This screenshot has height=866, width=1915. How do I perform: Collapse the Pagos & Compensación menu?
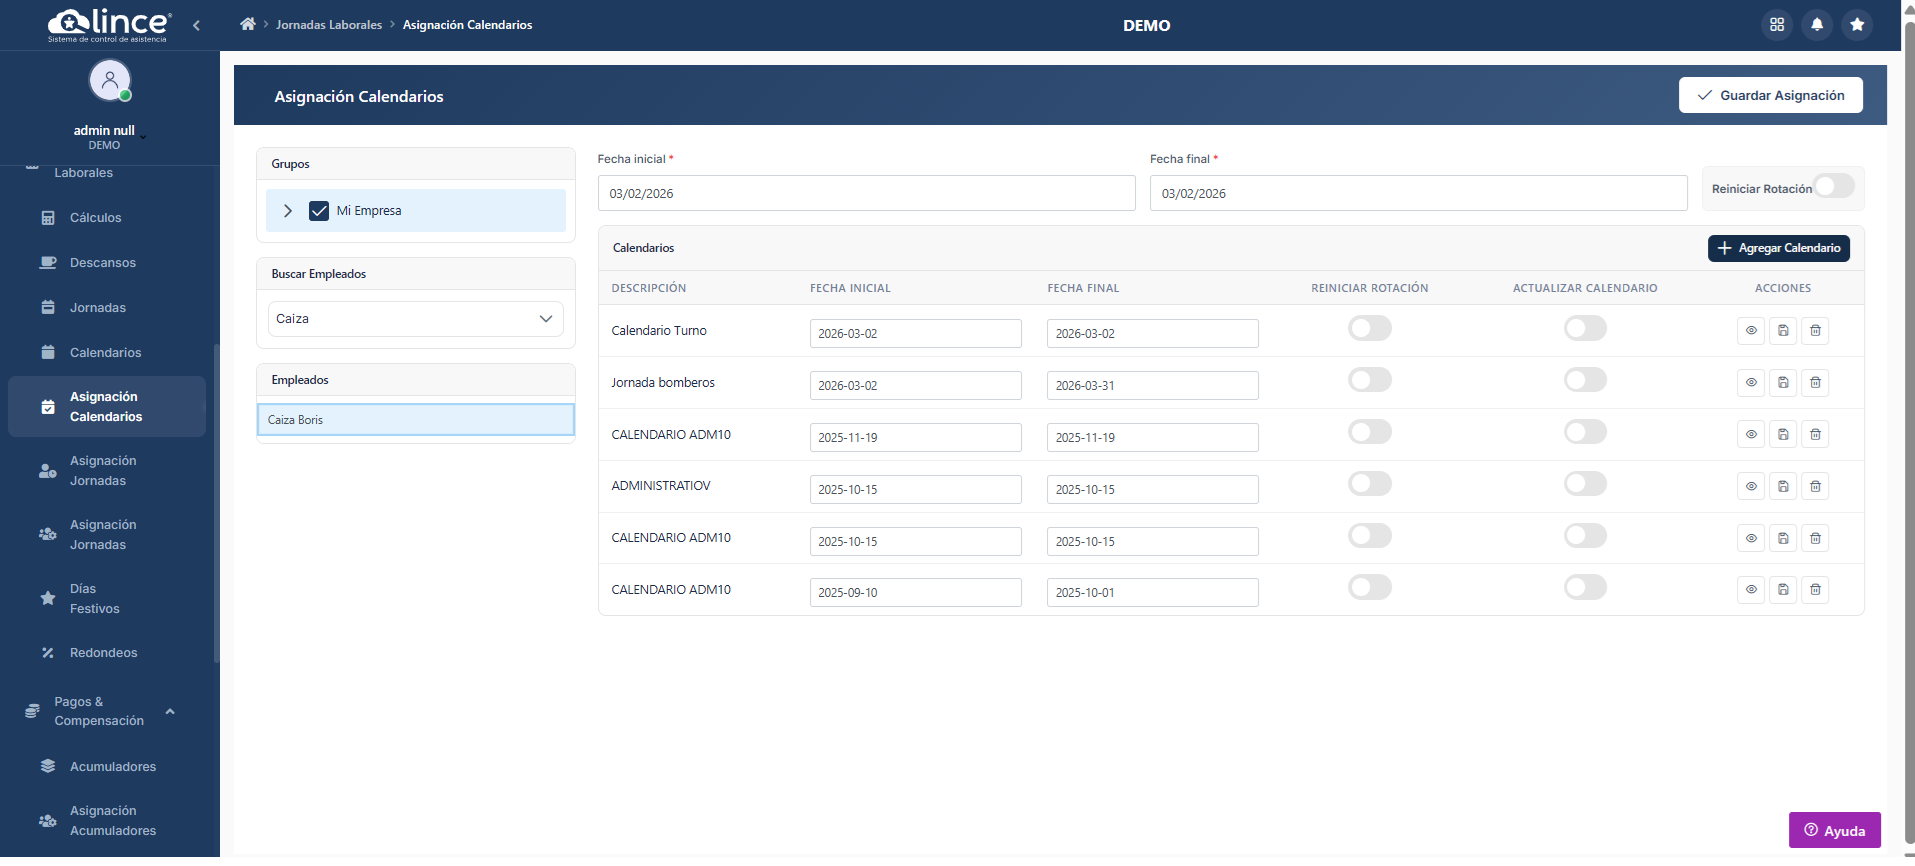[170, 711]
